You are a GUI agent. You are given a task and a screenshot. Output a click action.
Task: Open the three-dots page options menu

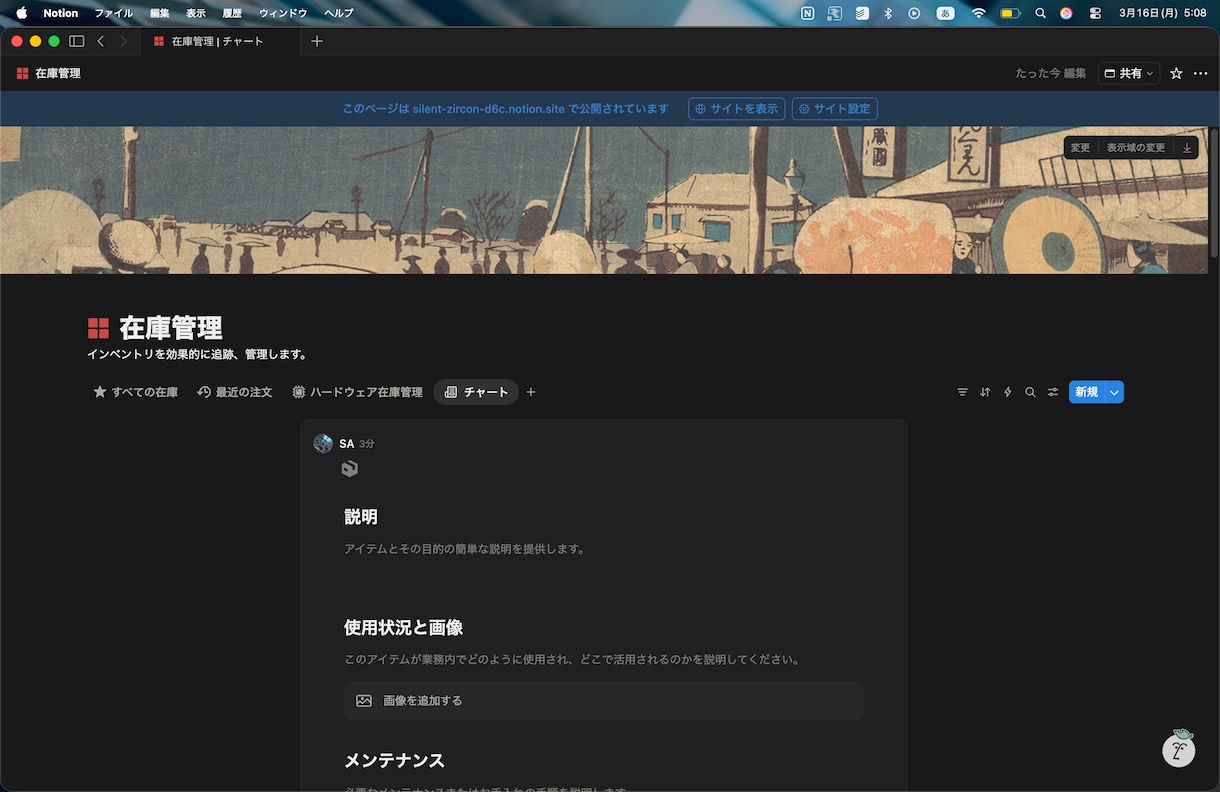click(1201, 73)
